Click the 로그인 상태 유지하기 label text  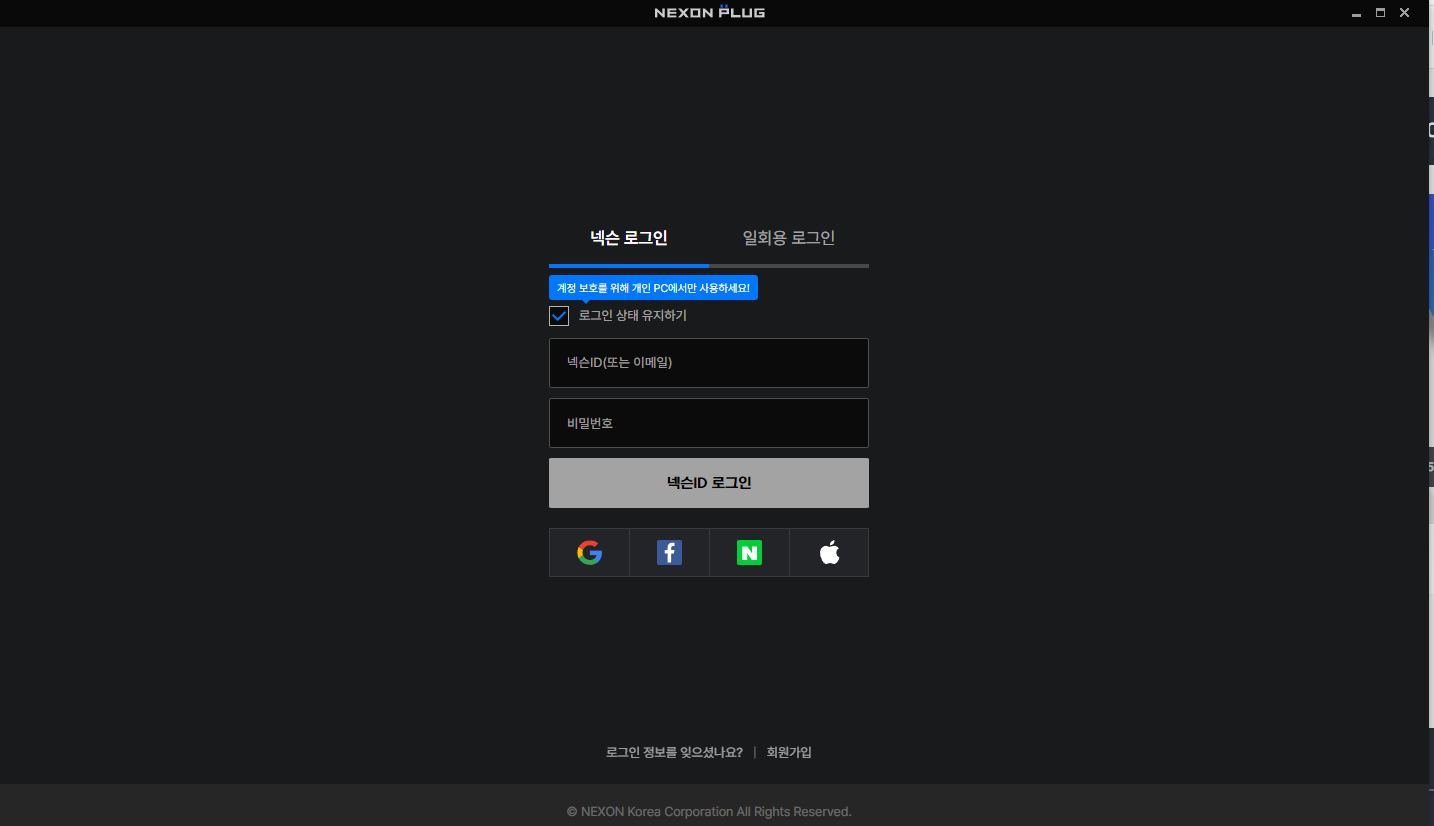(633, 316)
